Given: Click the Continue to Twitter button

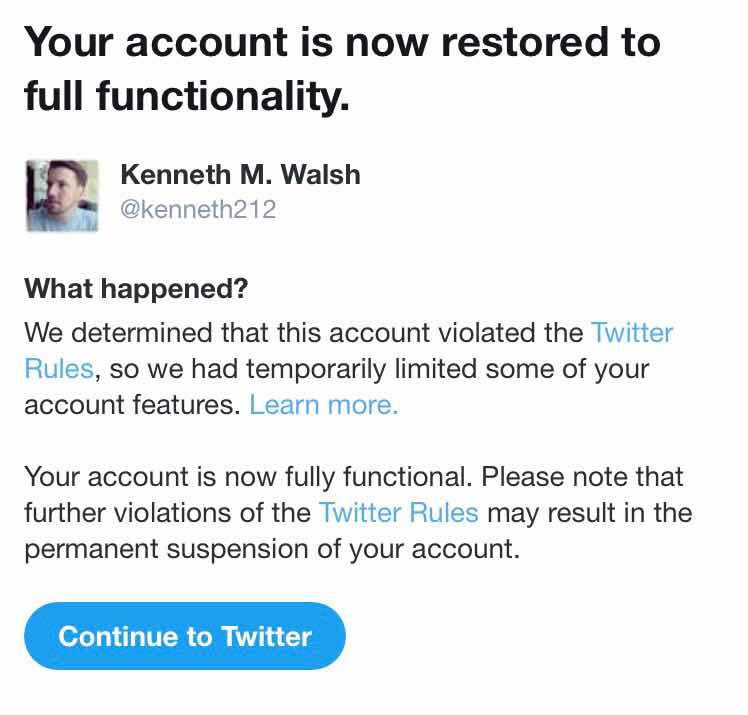Looking at the screenshot, I should click(185, 636).
